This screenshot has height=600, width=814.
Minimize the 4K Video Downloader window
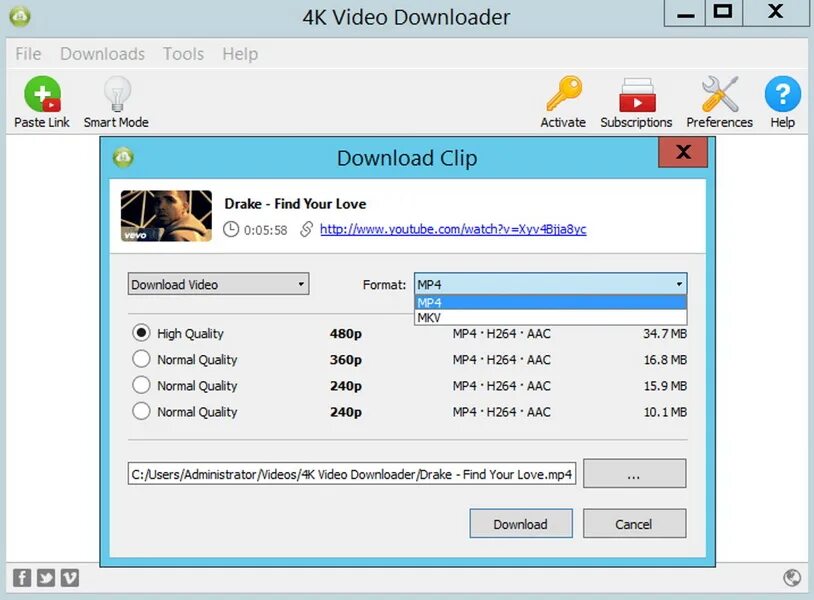pos(685,13)
